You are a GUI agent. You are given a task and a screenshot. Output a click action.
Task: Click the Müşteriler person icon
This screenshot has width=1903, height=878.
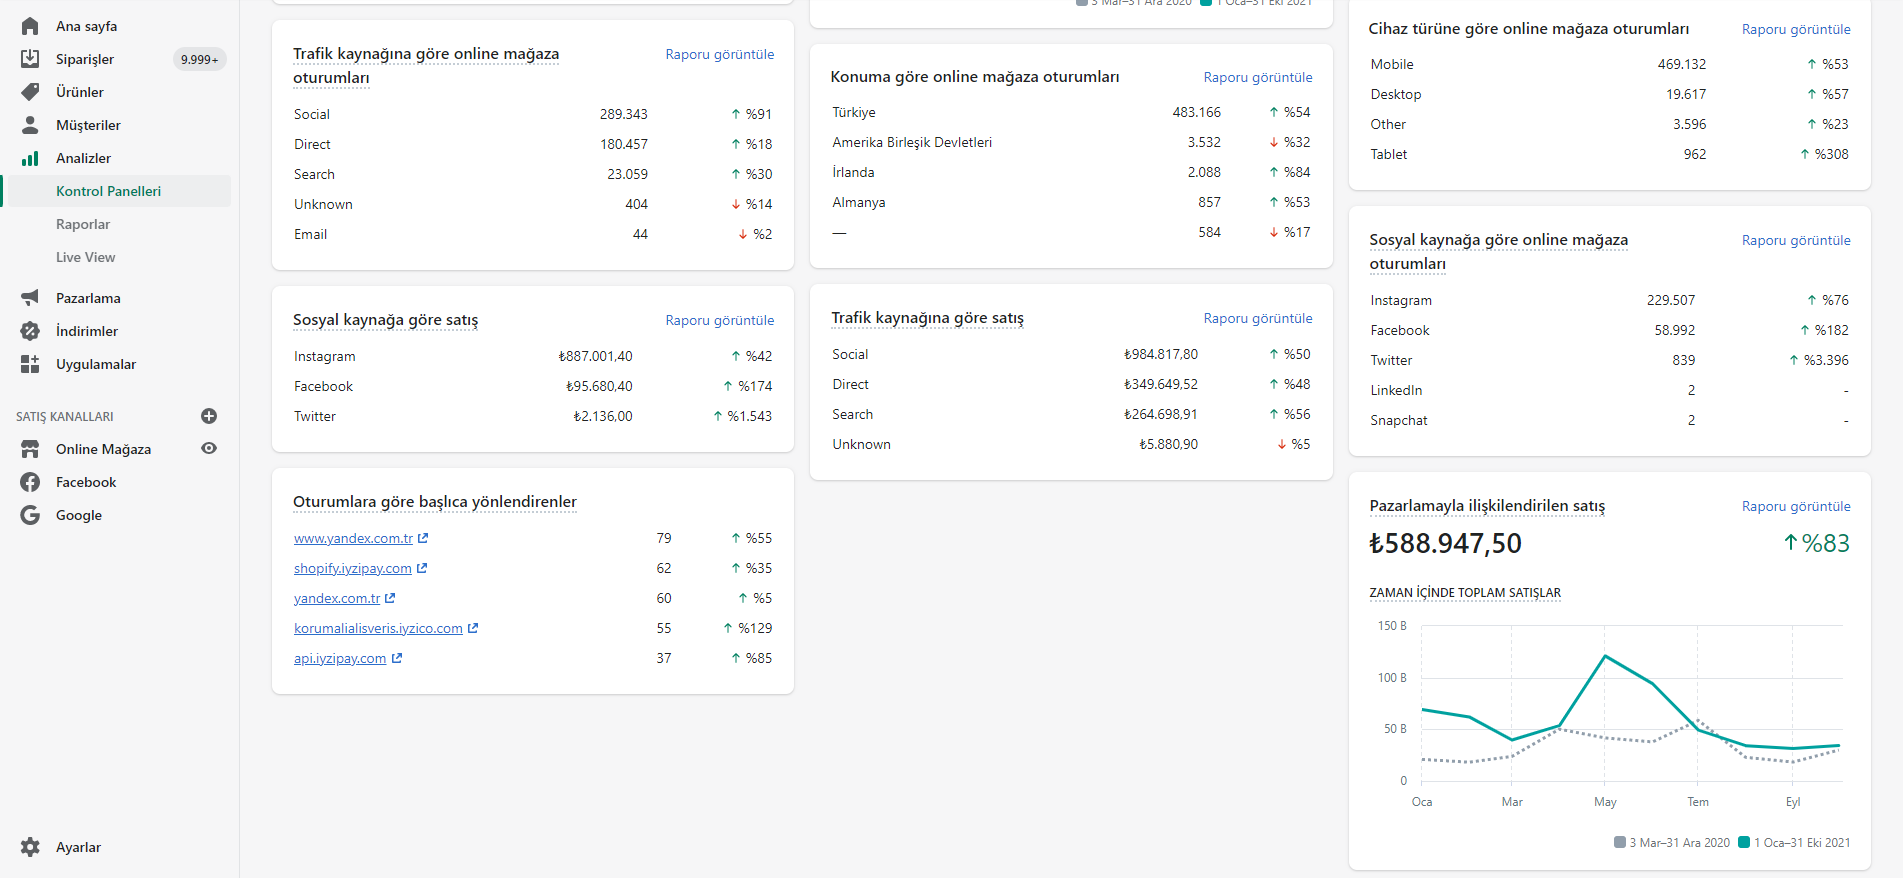[x=30, y=125]
